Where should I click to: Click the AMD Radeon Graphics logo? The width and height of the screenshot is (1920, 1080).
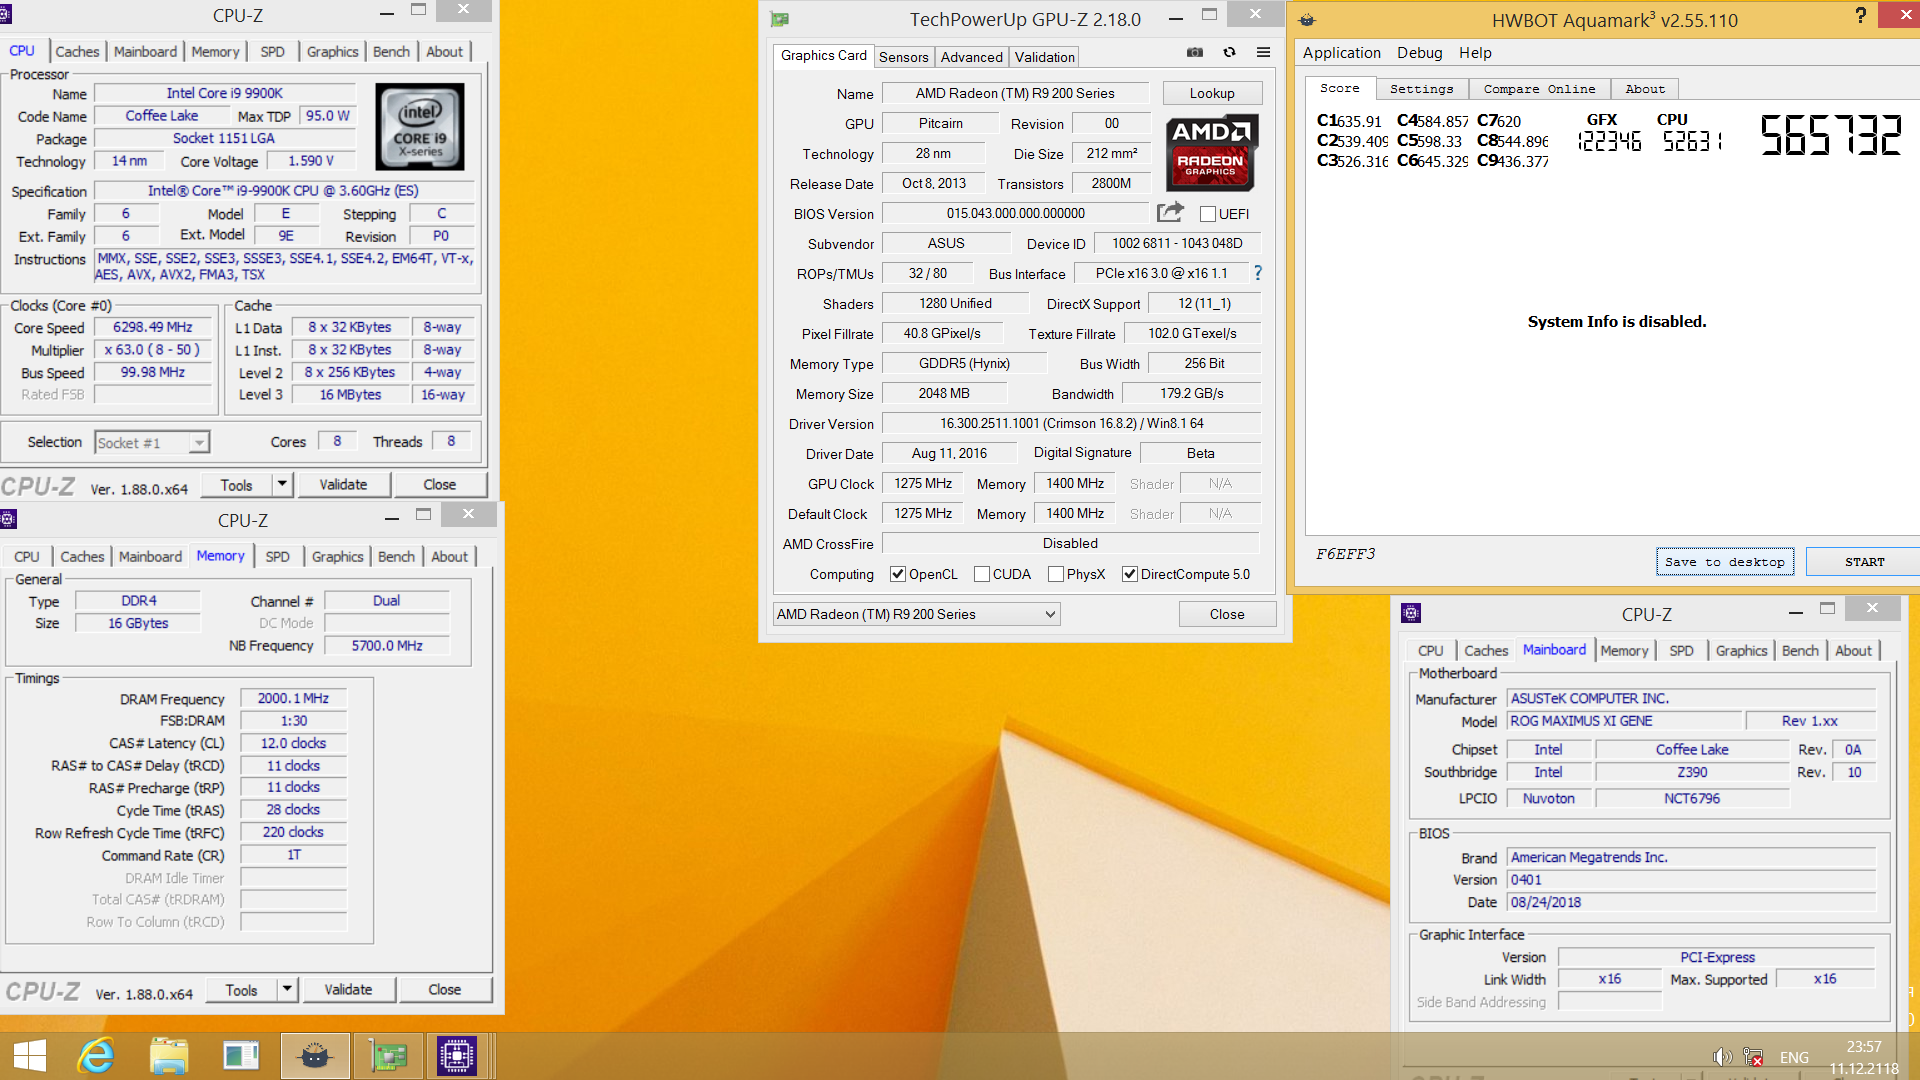coord(1211,152)
